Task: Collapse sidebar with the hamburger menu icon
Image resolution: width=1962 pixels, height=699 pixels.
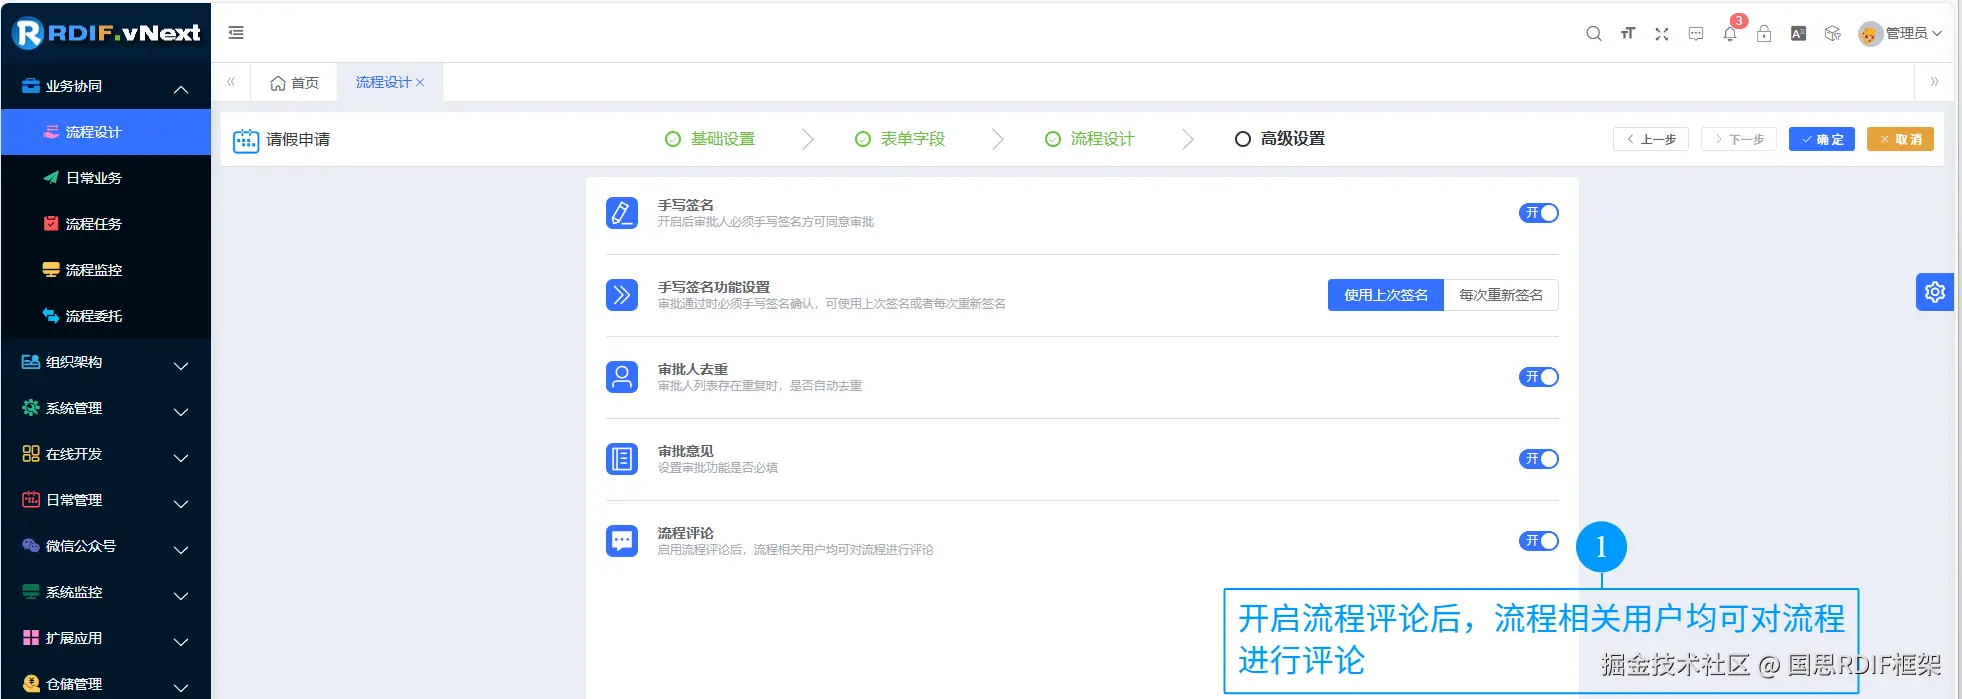Action: tap(236, 33)
